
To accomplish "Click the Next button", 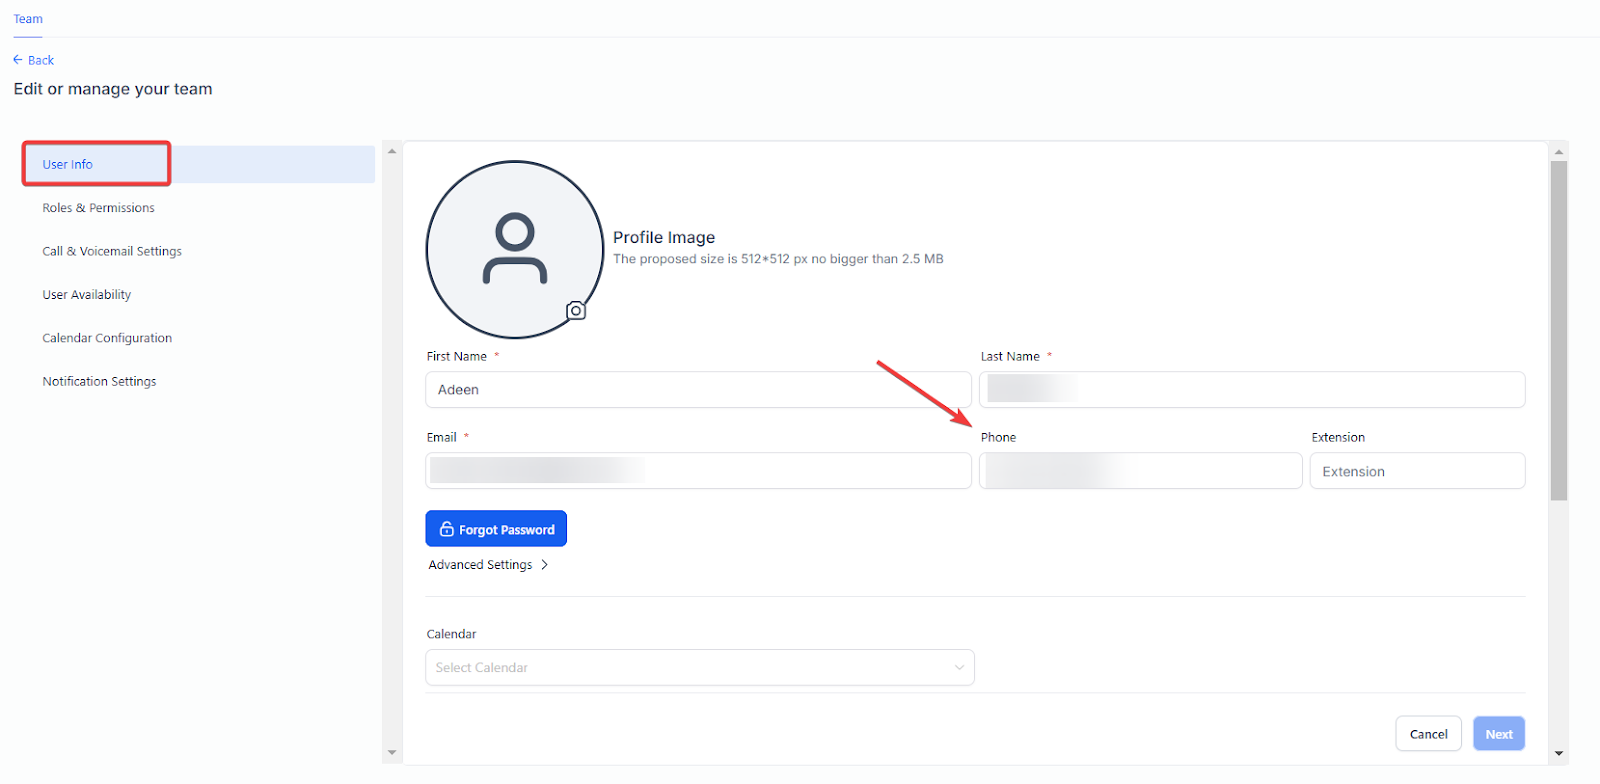I will 1498,734.
